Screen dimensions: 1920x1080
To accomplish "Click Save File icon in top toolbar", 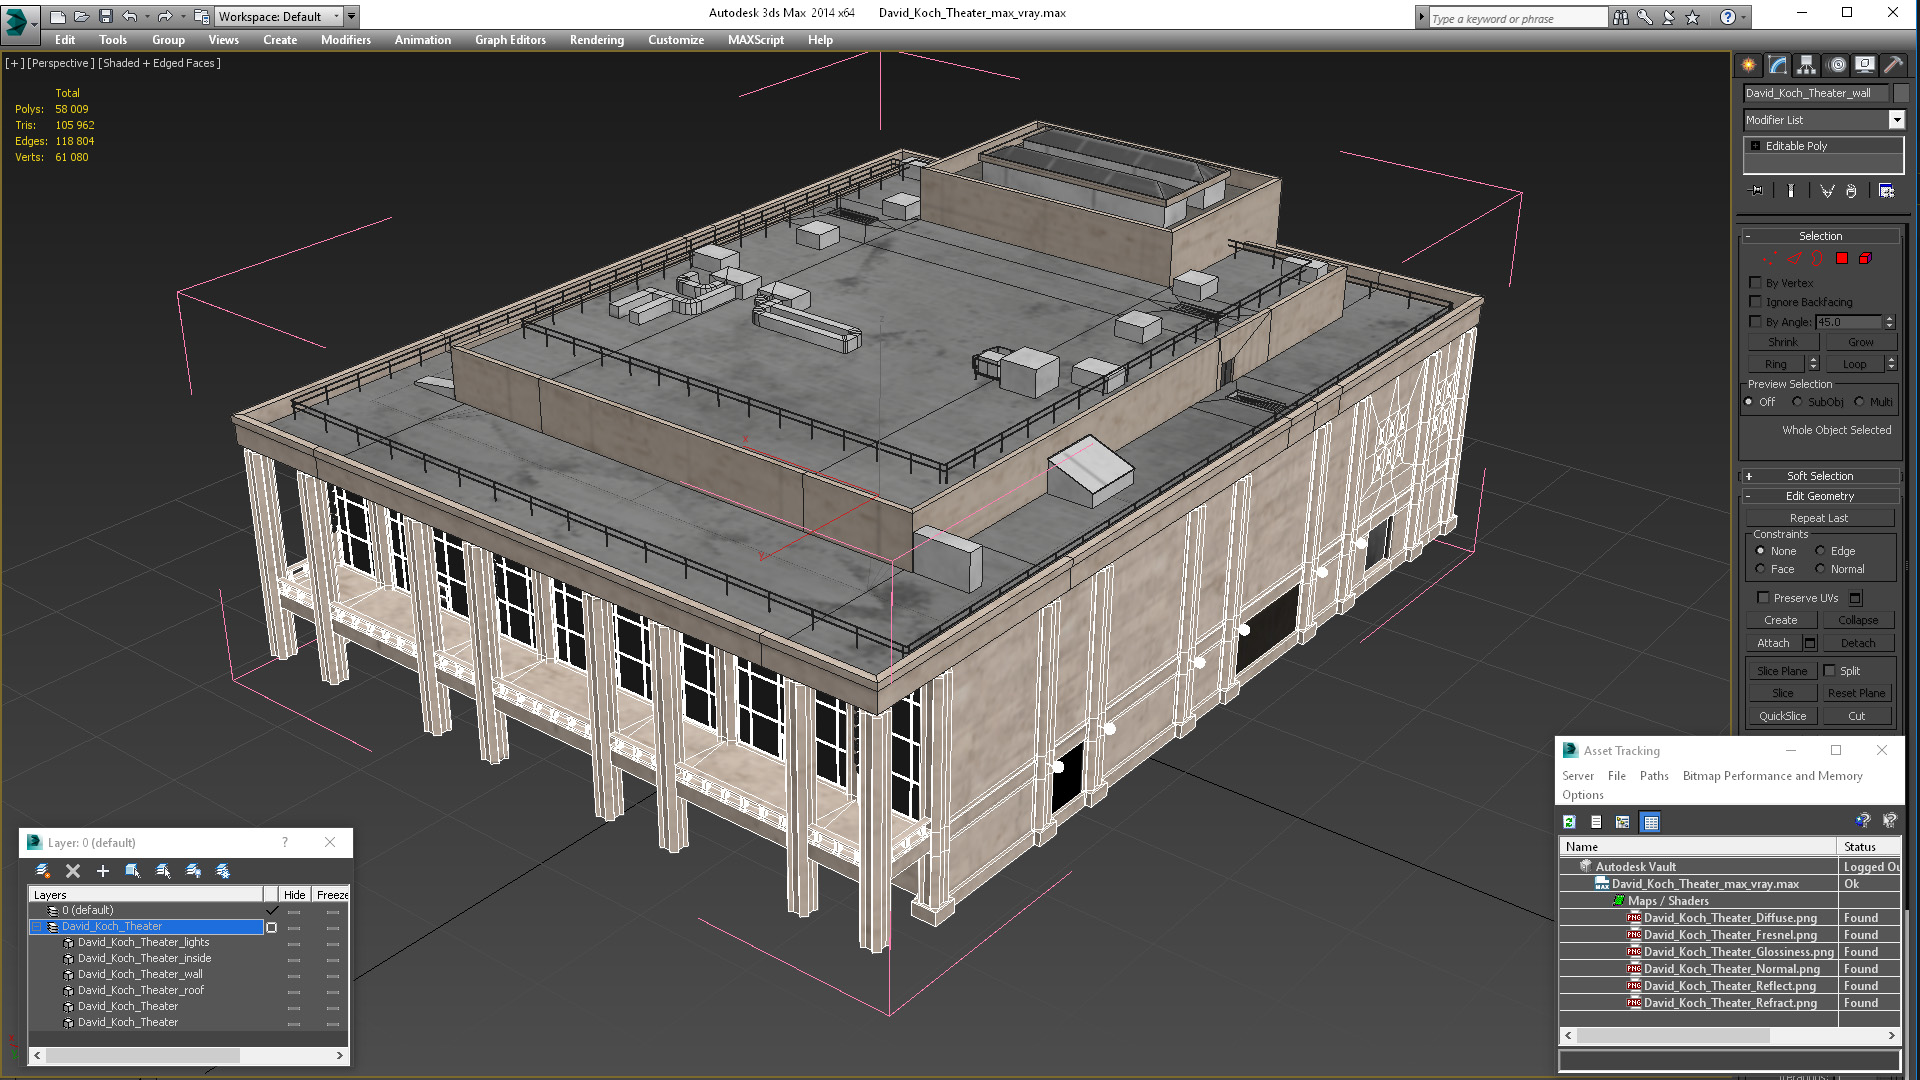I will [106, 16].
